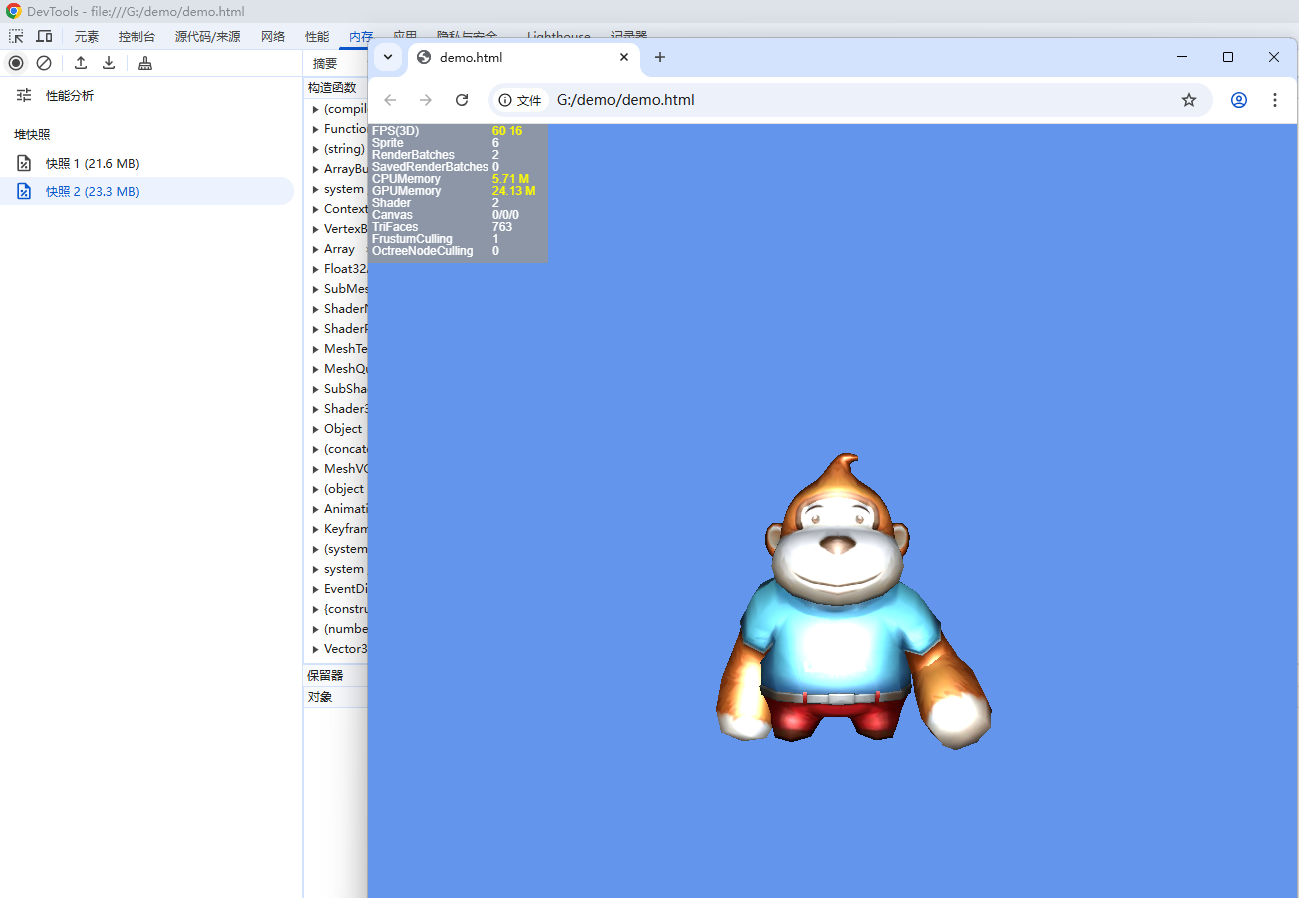The width and height of the screenshot is (1299, 898).
Task: Expand the Functio constructor row
Action: click(315, 129)
